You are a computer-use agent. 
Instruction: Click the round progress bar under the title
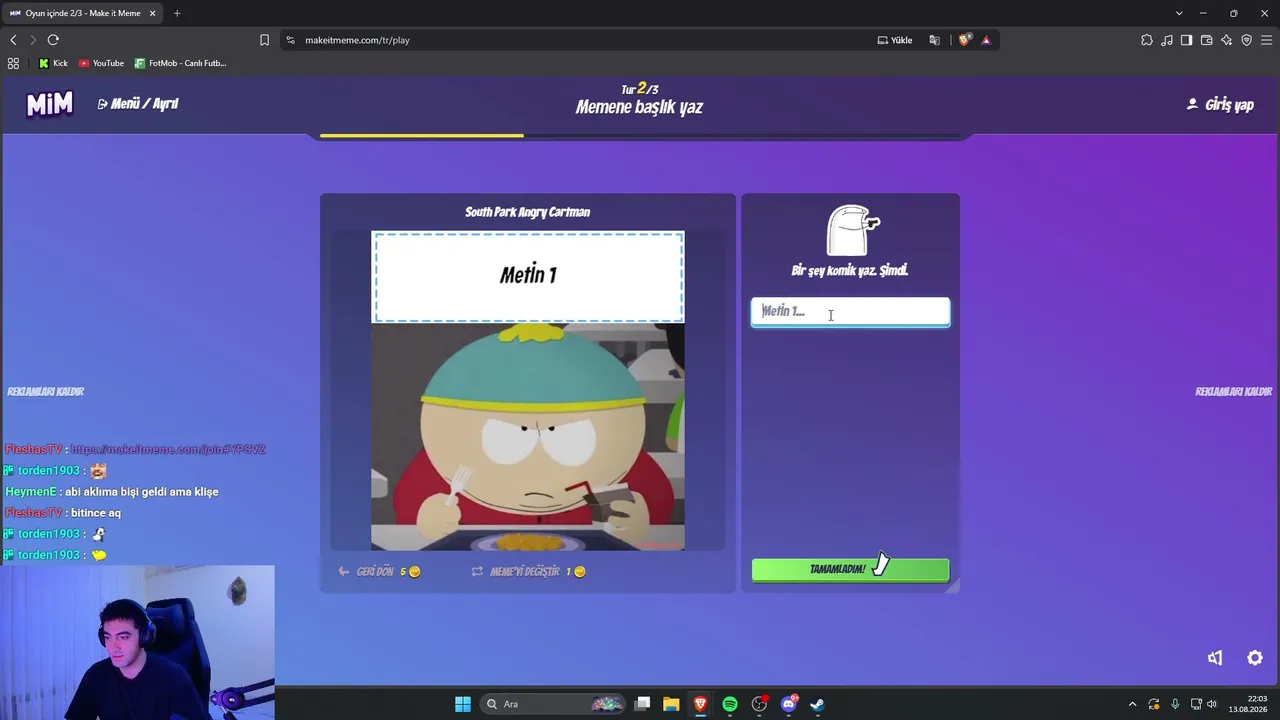point(640,135)
